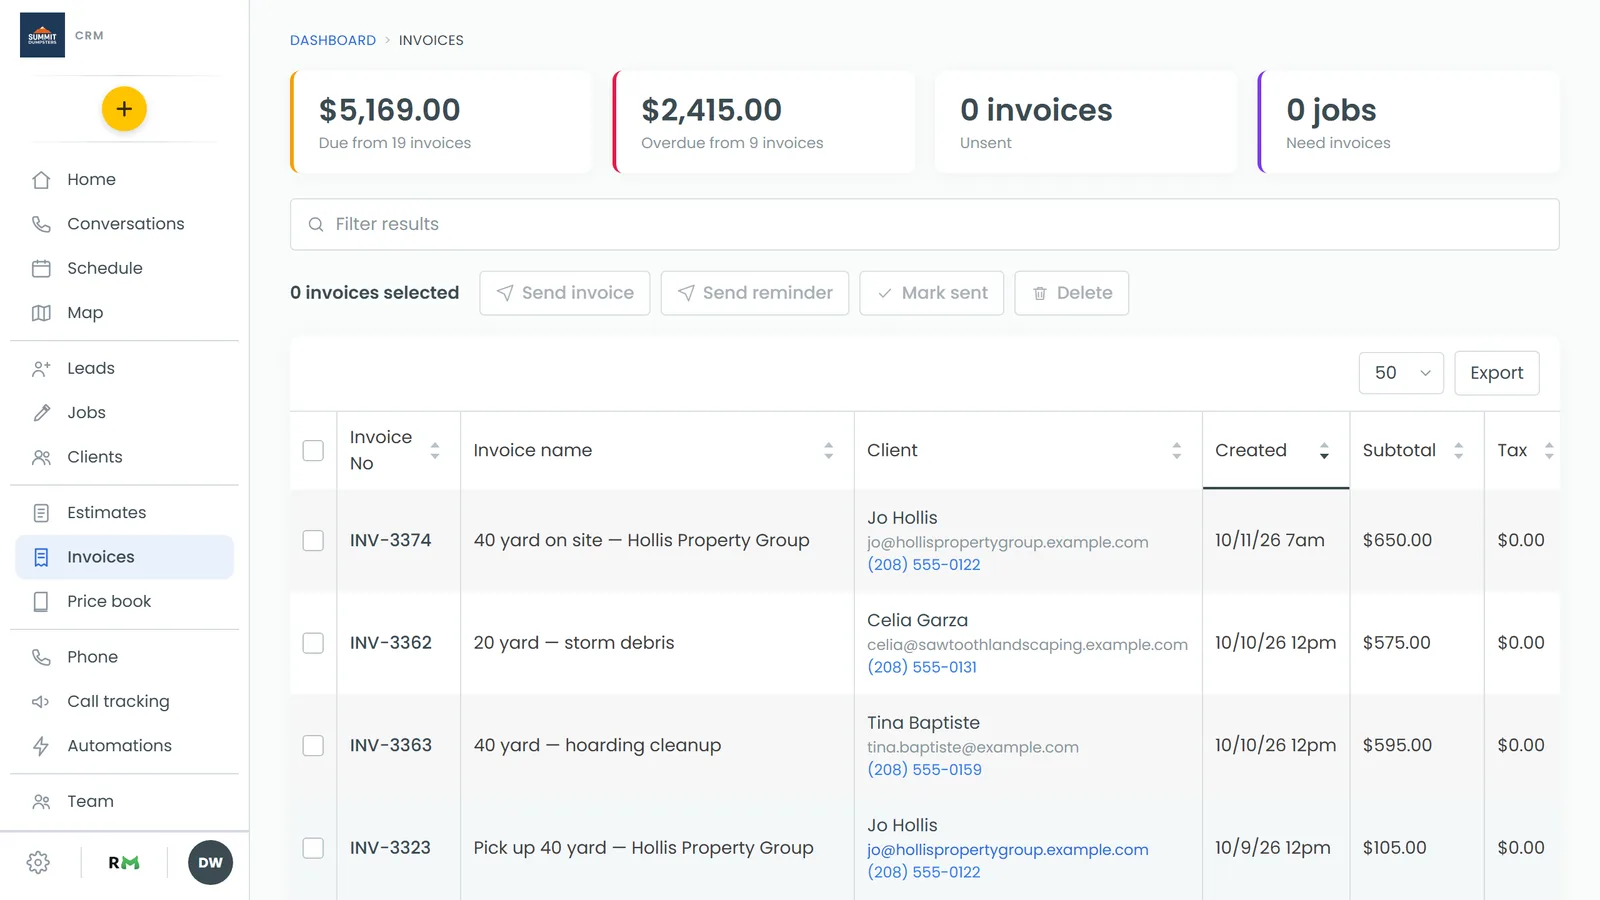
Task: Click the Leads person-plus icon
Action: (41, 368)
